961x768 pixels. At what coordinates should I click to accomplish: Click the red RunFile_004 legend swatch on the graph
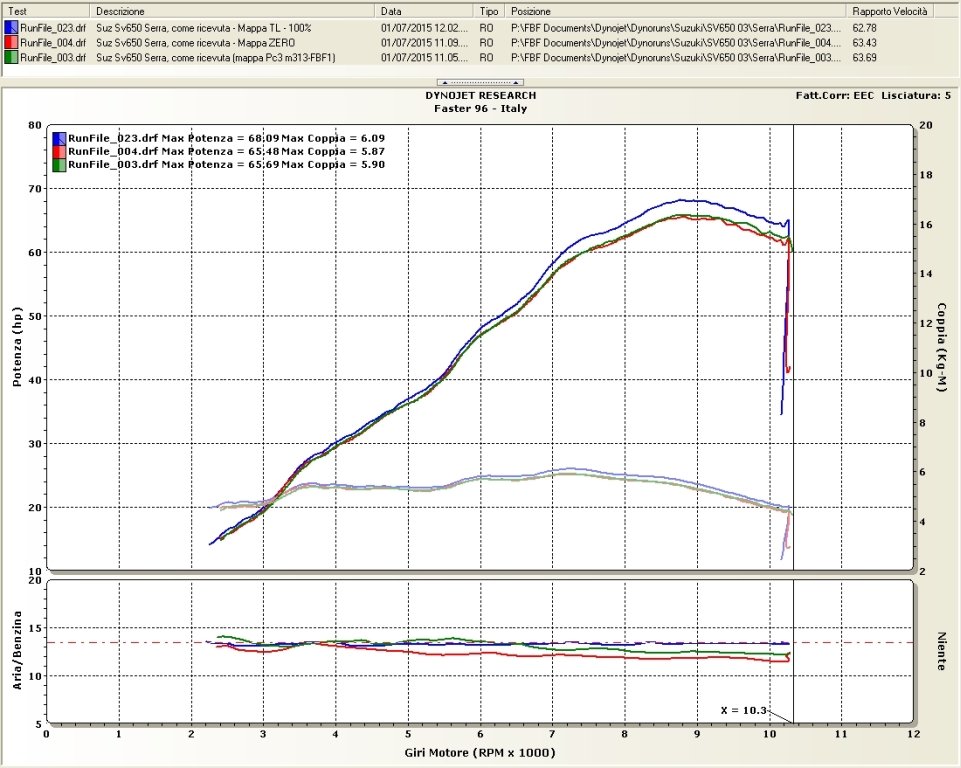tap(59, 151)
